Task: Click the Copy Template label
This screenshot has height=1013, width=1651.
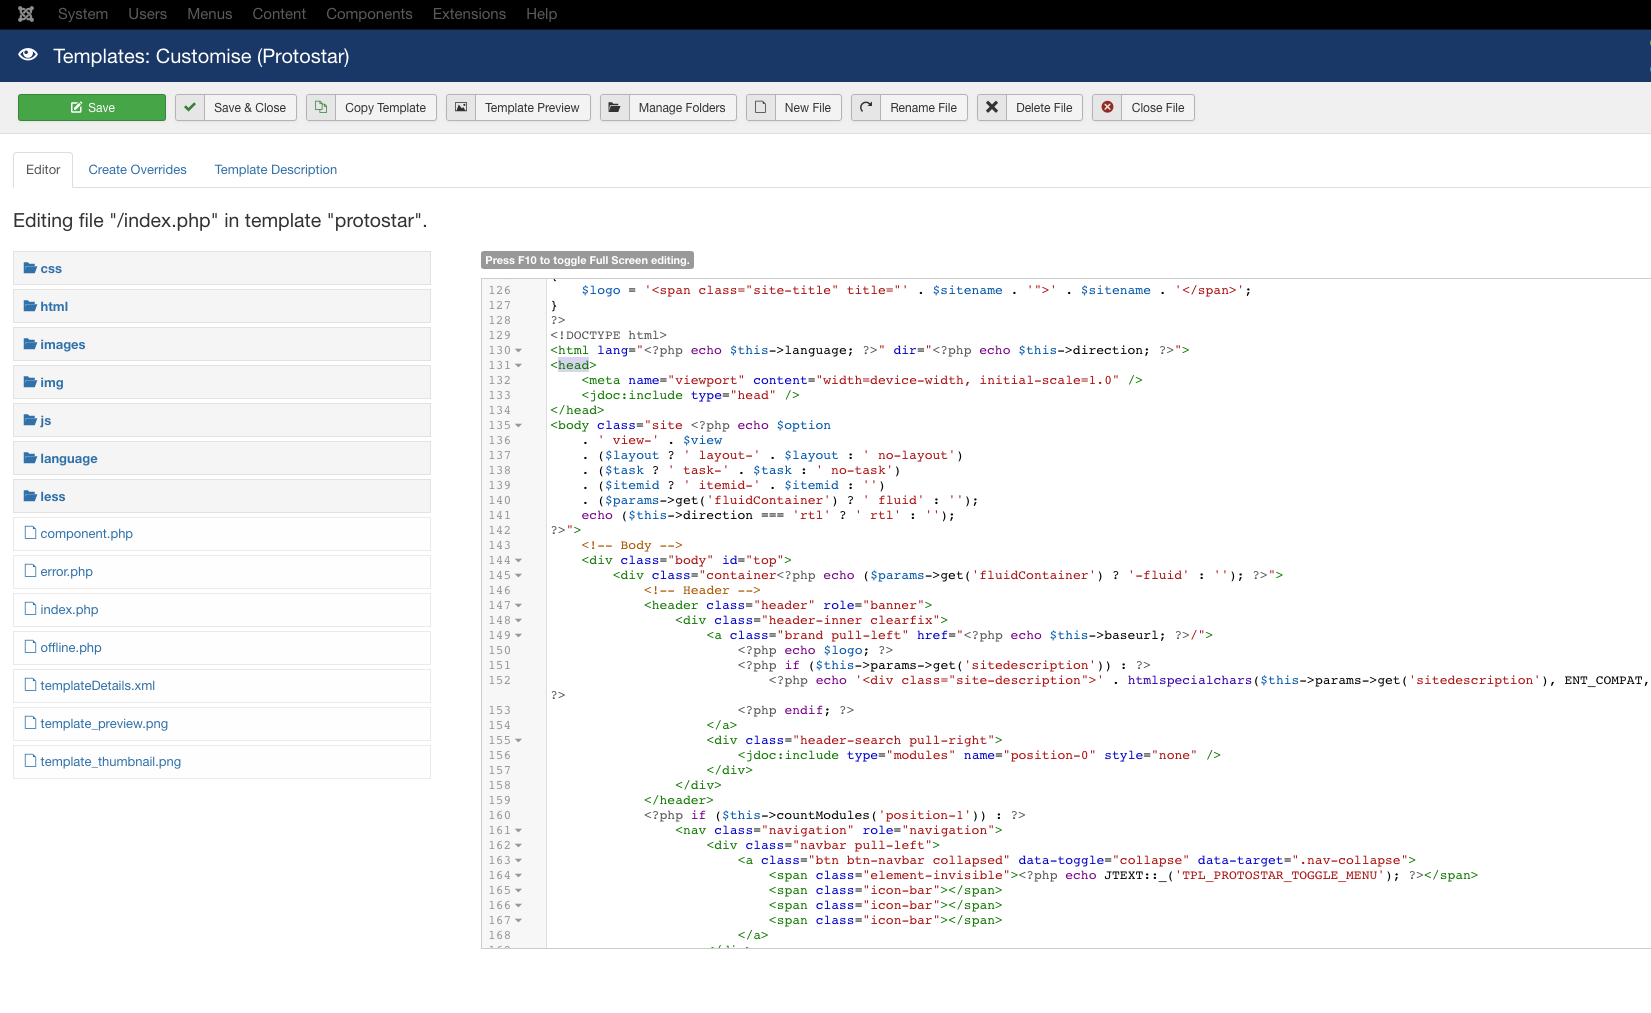Action: (385, 108)
